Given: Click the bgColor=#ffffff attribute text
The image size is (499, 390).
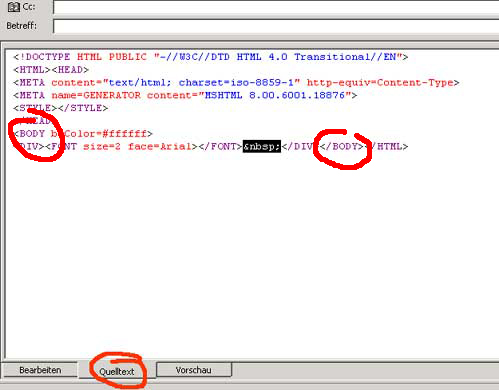Looking at the screenshot, I should (x=99, y=134).
